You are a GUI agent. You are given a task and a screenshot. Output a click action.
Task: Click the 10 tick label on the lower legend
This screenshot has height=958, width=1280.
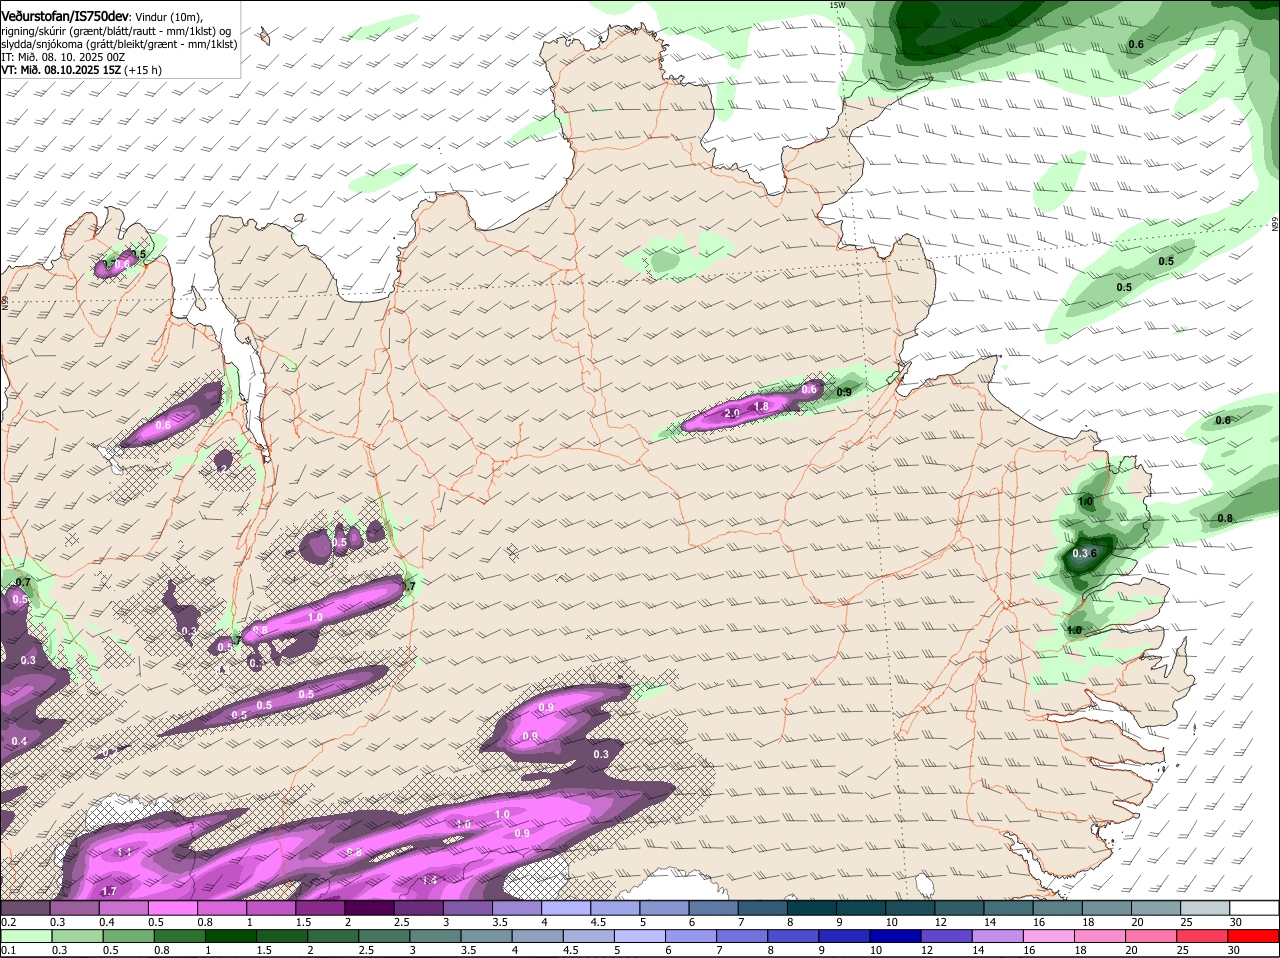(x=875, y=950)
